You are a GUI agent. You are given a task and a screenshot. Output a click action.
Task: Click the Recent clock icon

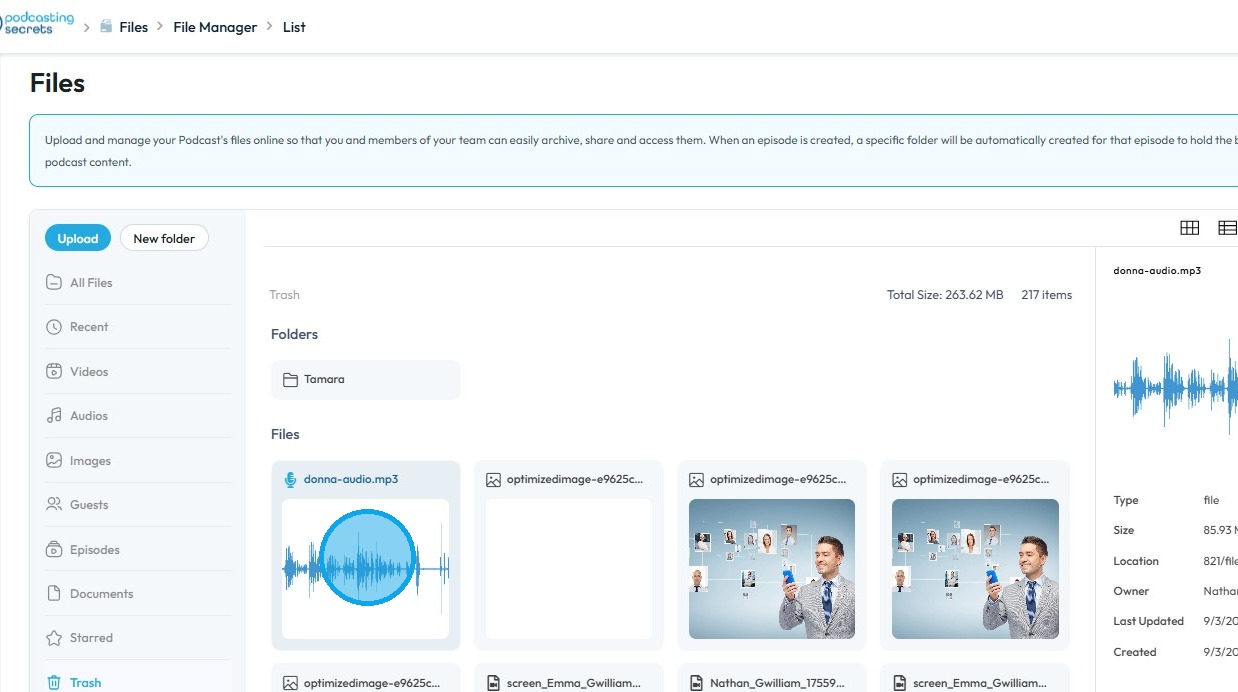pos(54,327)
